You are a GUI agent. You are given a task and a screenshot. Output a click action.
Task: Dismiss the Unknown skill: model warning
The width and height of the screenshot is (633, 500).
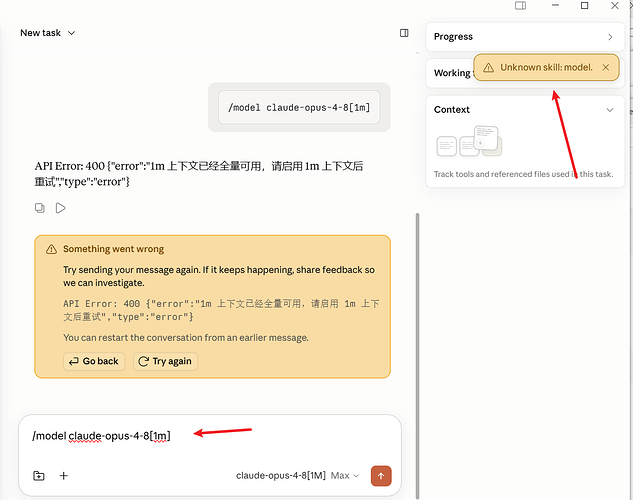tap(606, 67)
